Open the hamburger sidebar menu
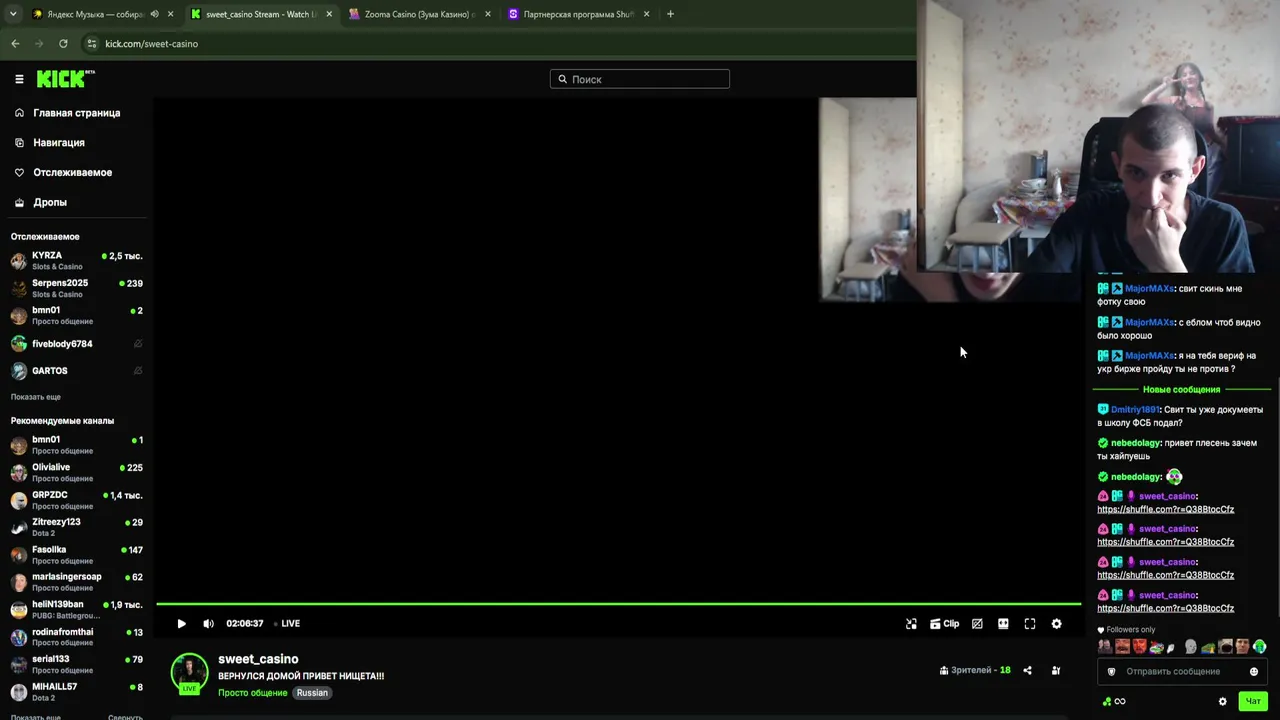 click(19, 79)
